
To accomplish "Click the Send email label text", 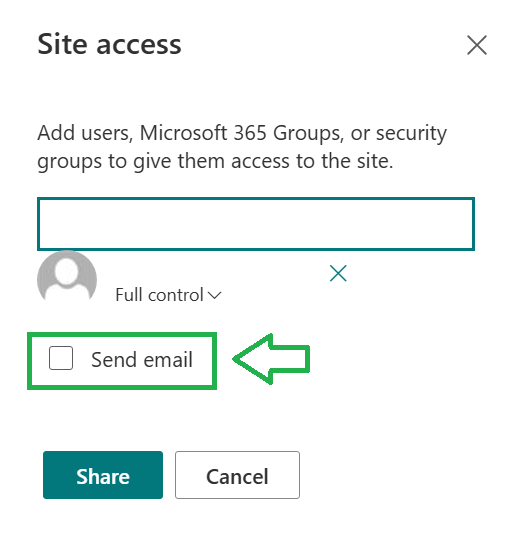I will (142, 360).
